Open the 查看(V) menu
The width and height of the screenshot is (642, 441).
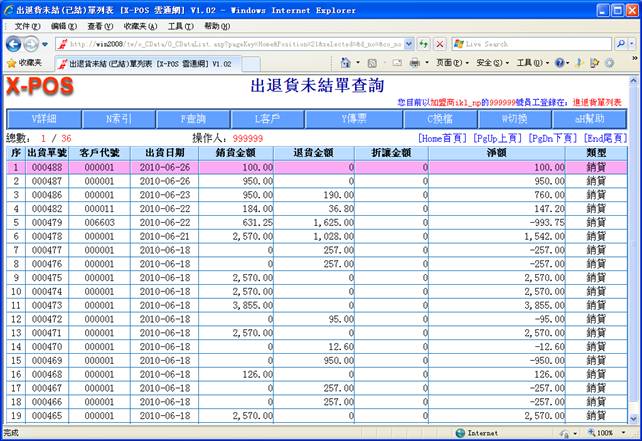[x=100, y=26]
